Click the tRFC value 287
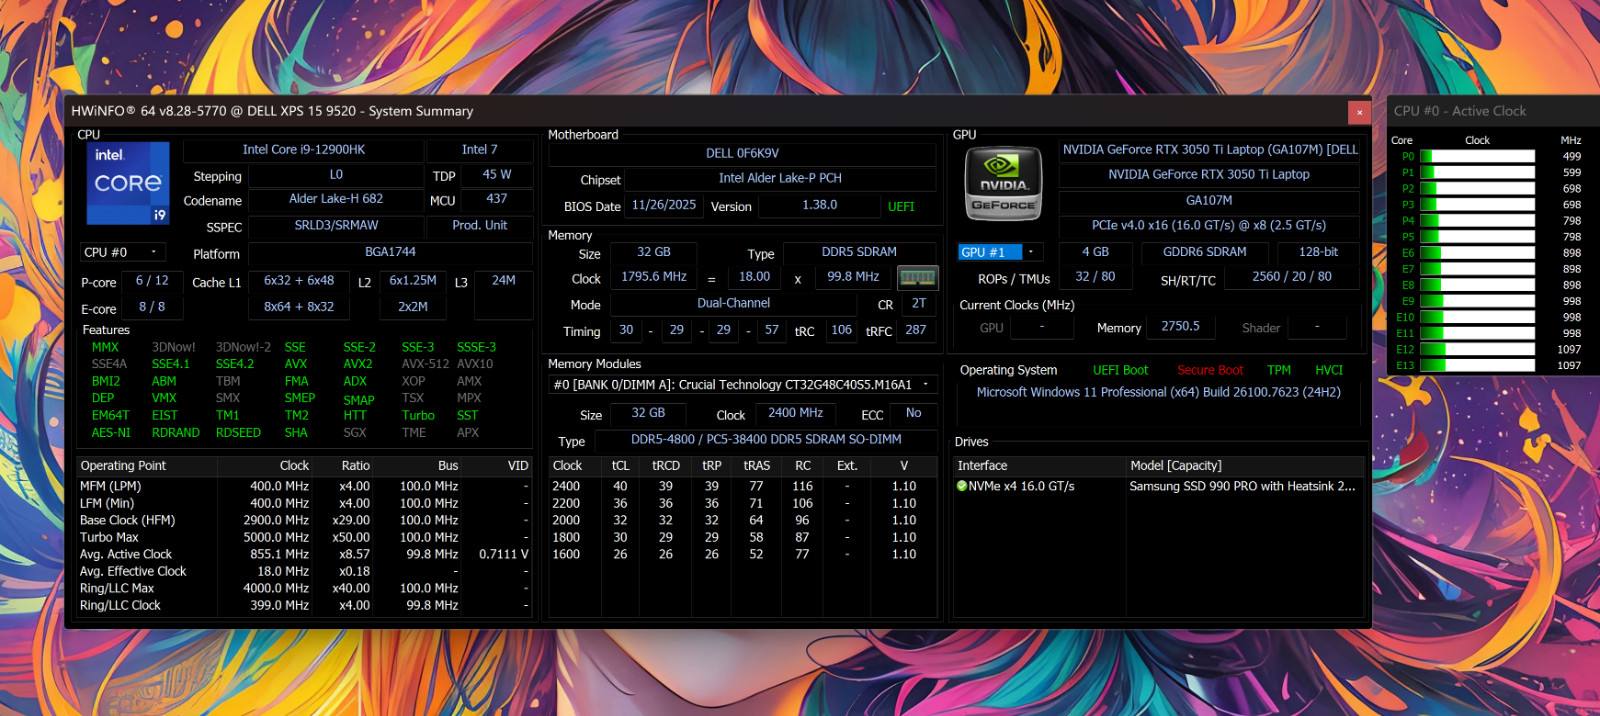 point(915,330)
